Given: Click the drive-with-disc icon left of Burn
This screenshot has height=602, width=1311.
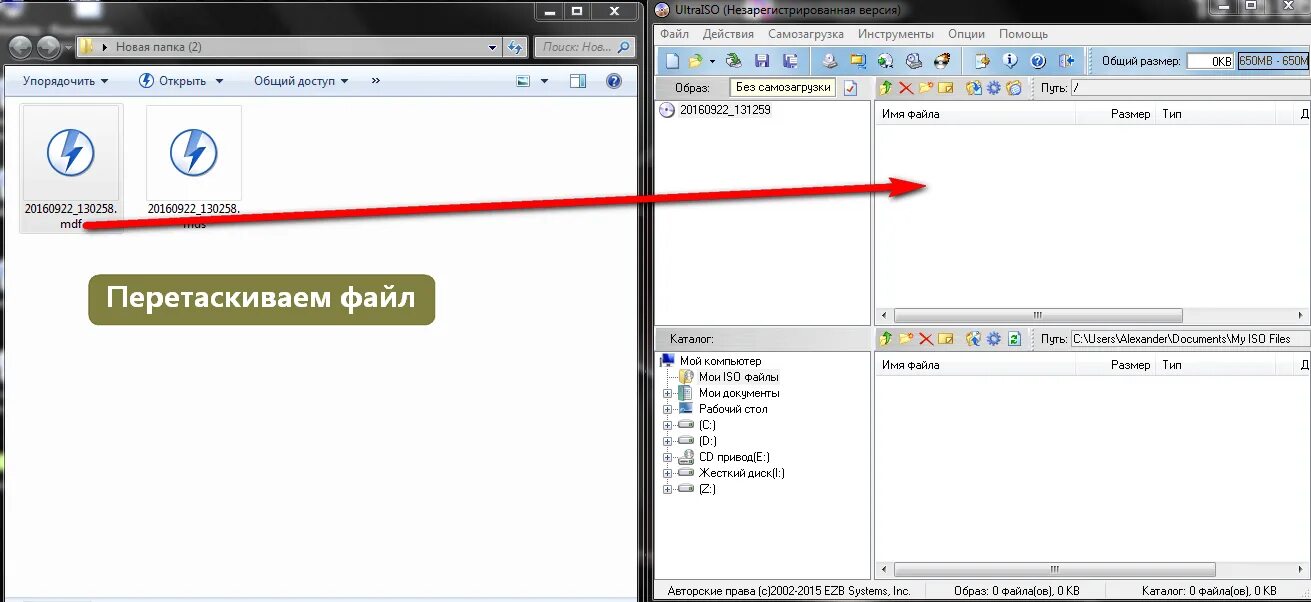Looking at the screenshot, I should (913, 61).
